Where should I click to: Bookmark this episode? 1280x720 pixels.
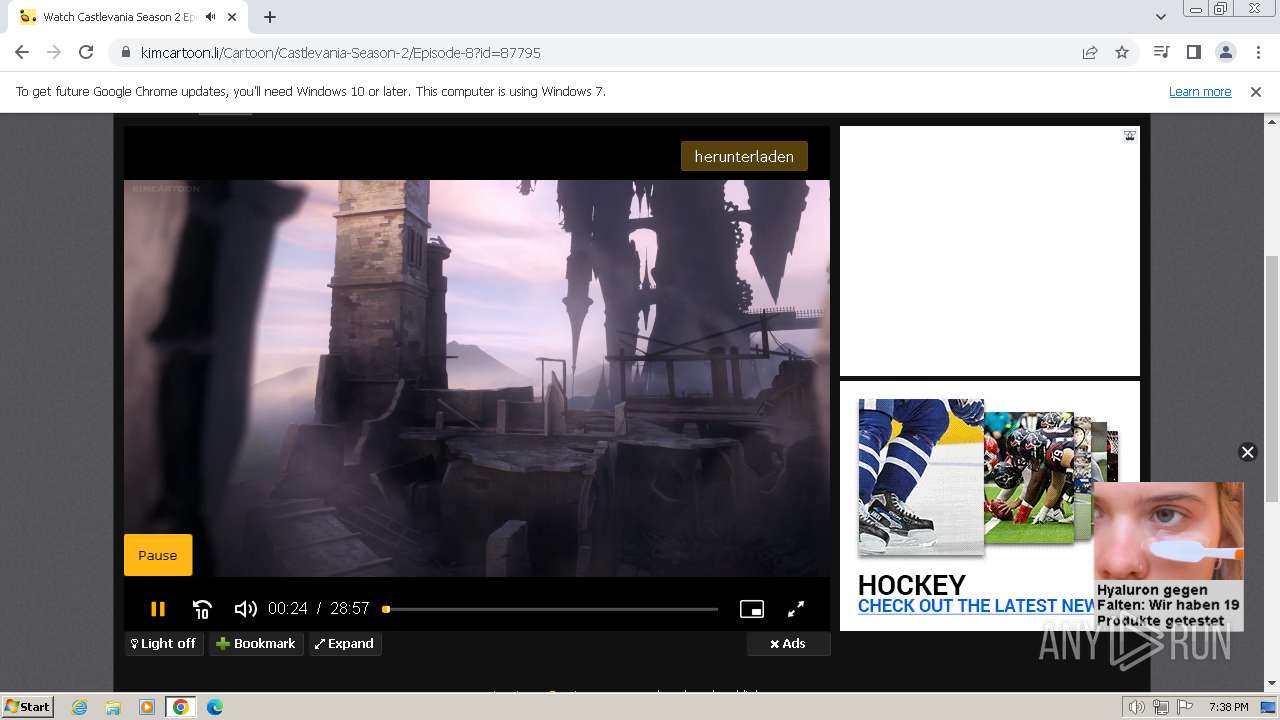pyautogui.click(x=256, y=643)
